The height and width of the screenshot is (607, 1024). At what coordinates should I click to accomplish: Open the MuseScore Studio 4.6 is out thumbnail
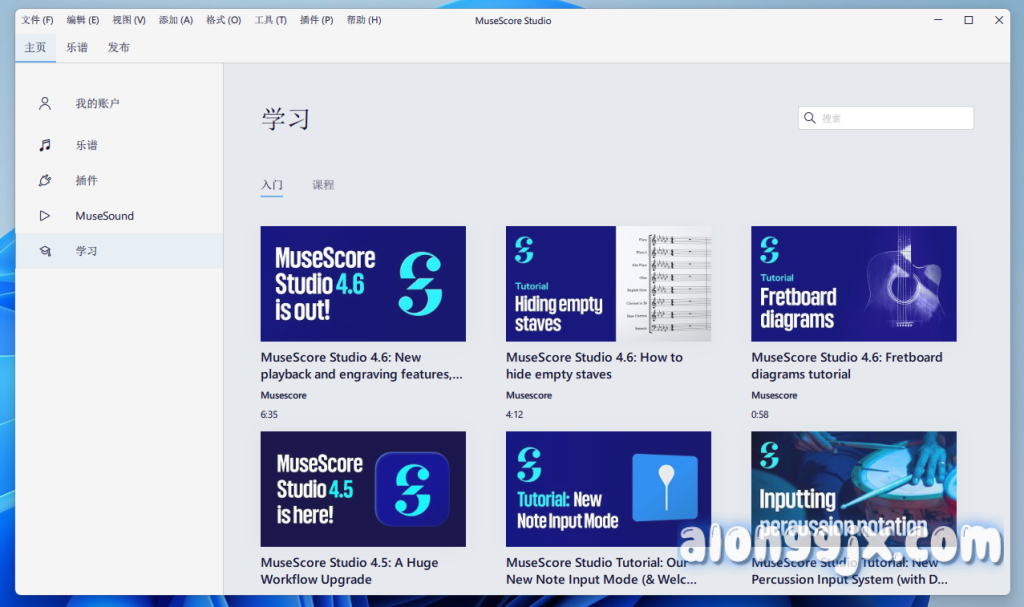363,284
